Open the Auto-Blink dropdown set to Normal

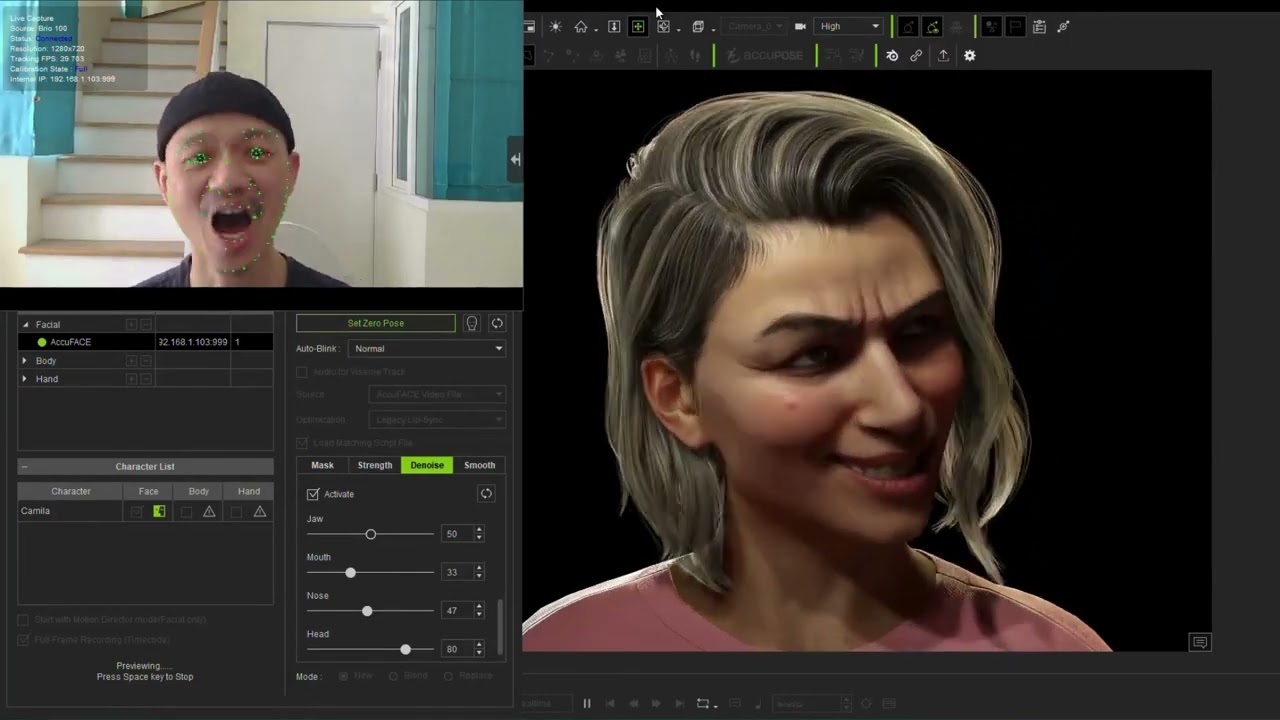[x=427, y=349]
